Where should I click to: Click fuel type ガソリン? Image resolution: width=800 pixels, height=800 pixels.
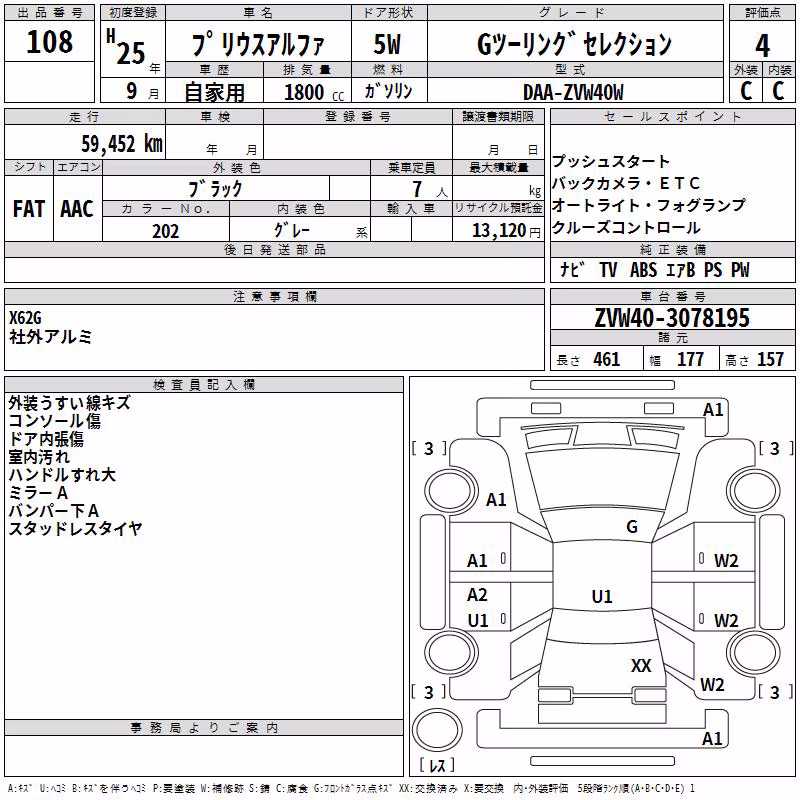pyautogui.click(x=388, y=91)
